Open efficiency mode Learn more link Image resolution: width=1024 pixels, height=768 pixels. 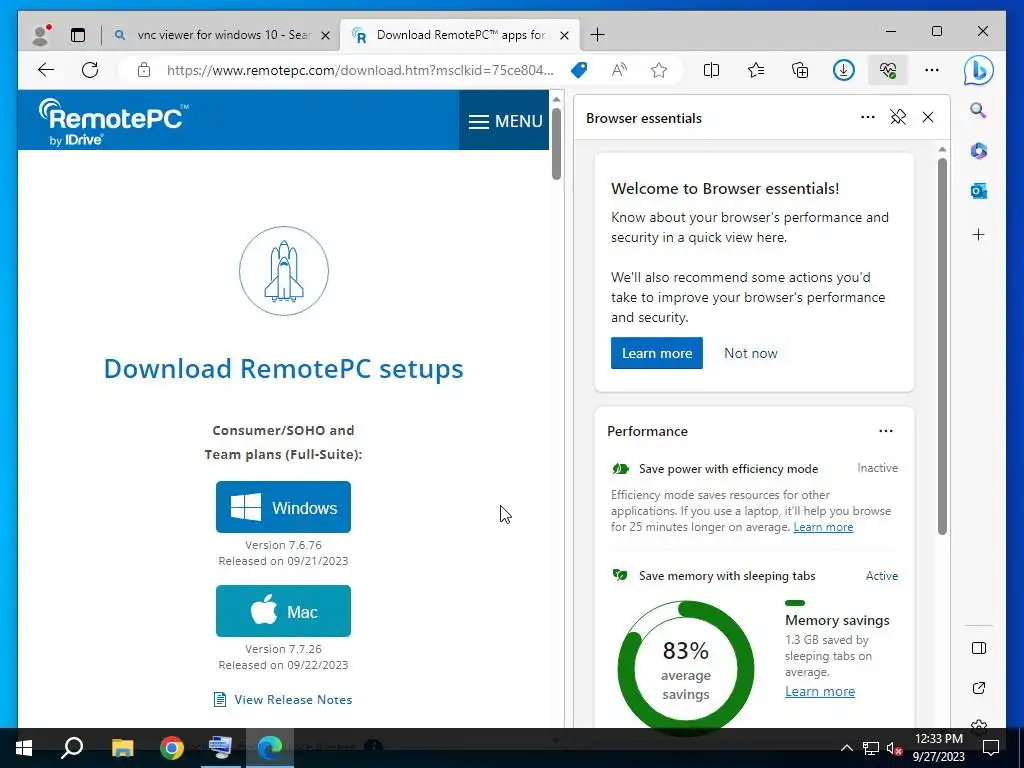click(x=823, y=527)
